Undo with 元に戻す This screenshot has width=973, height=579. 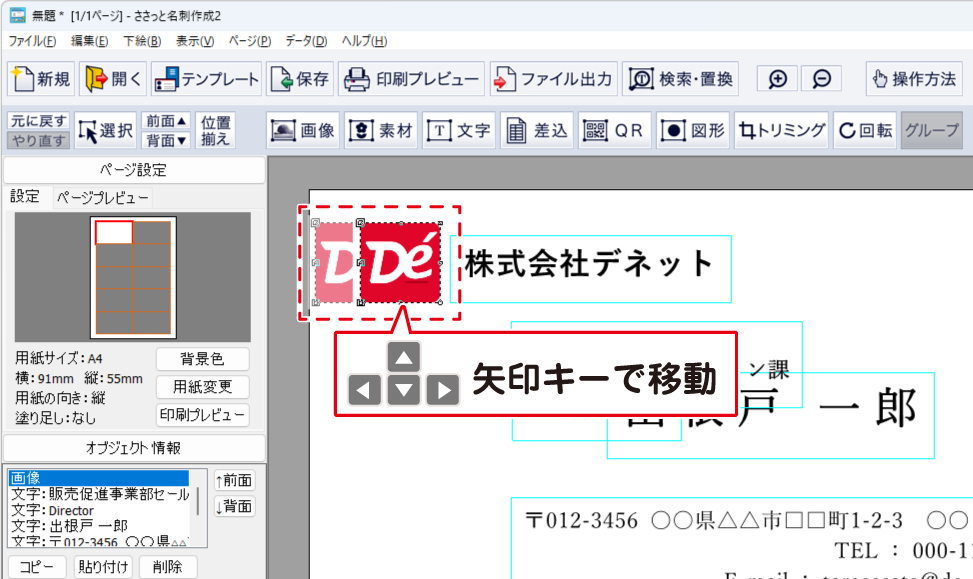point(38,121)
